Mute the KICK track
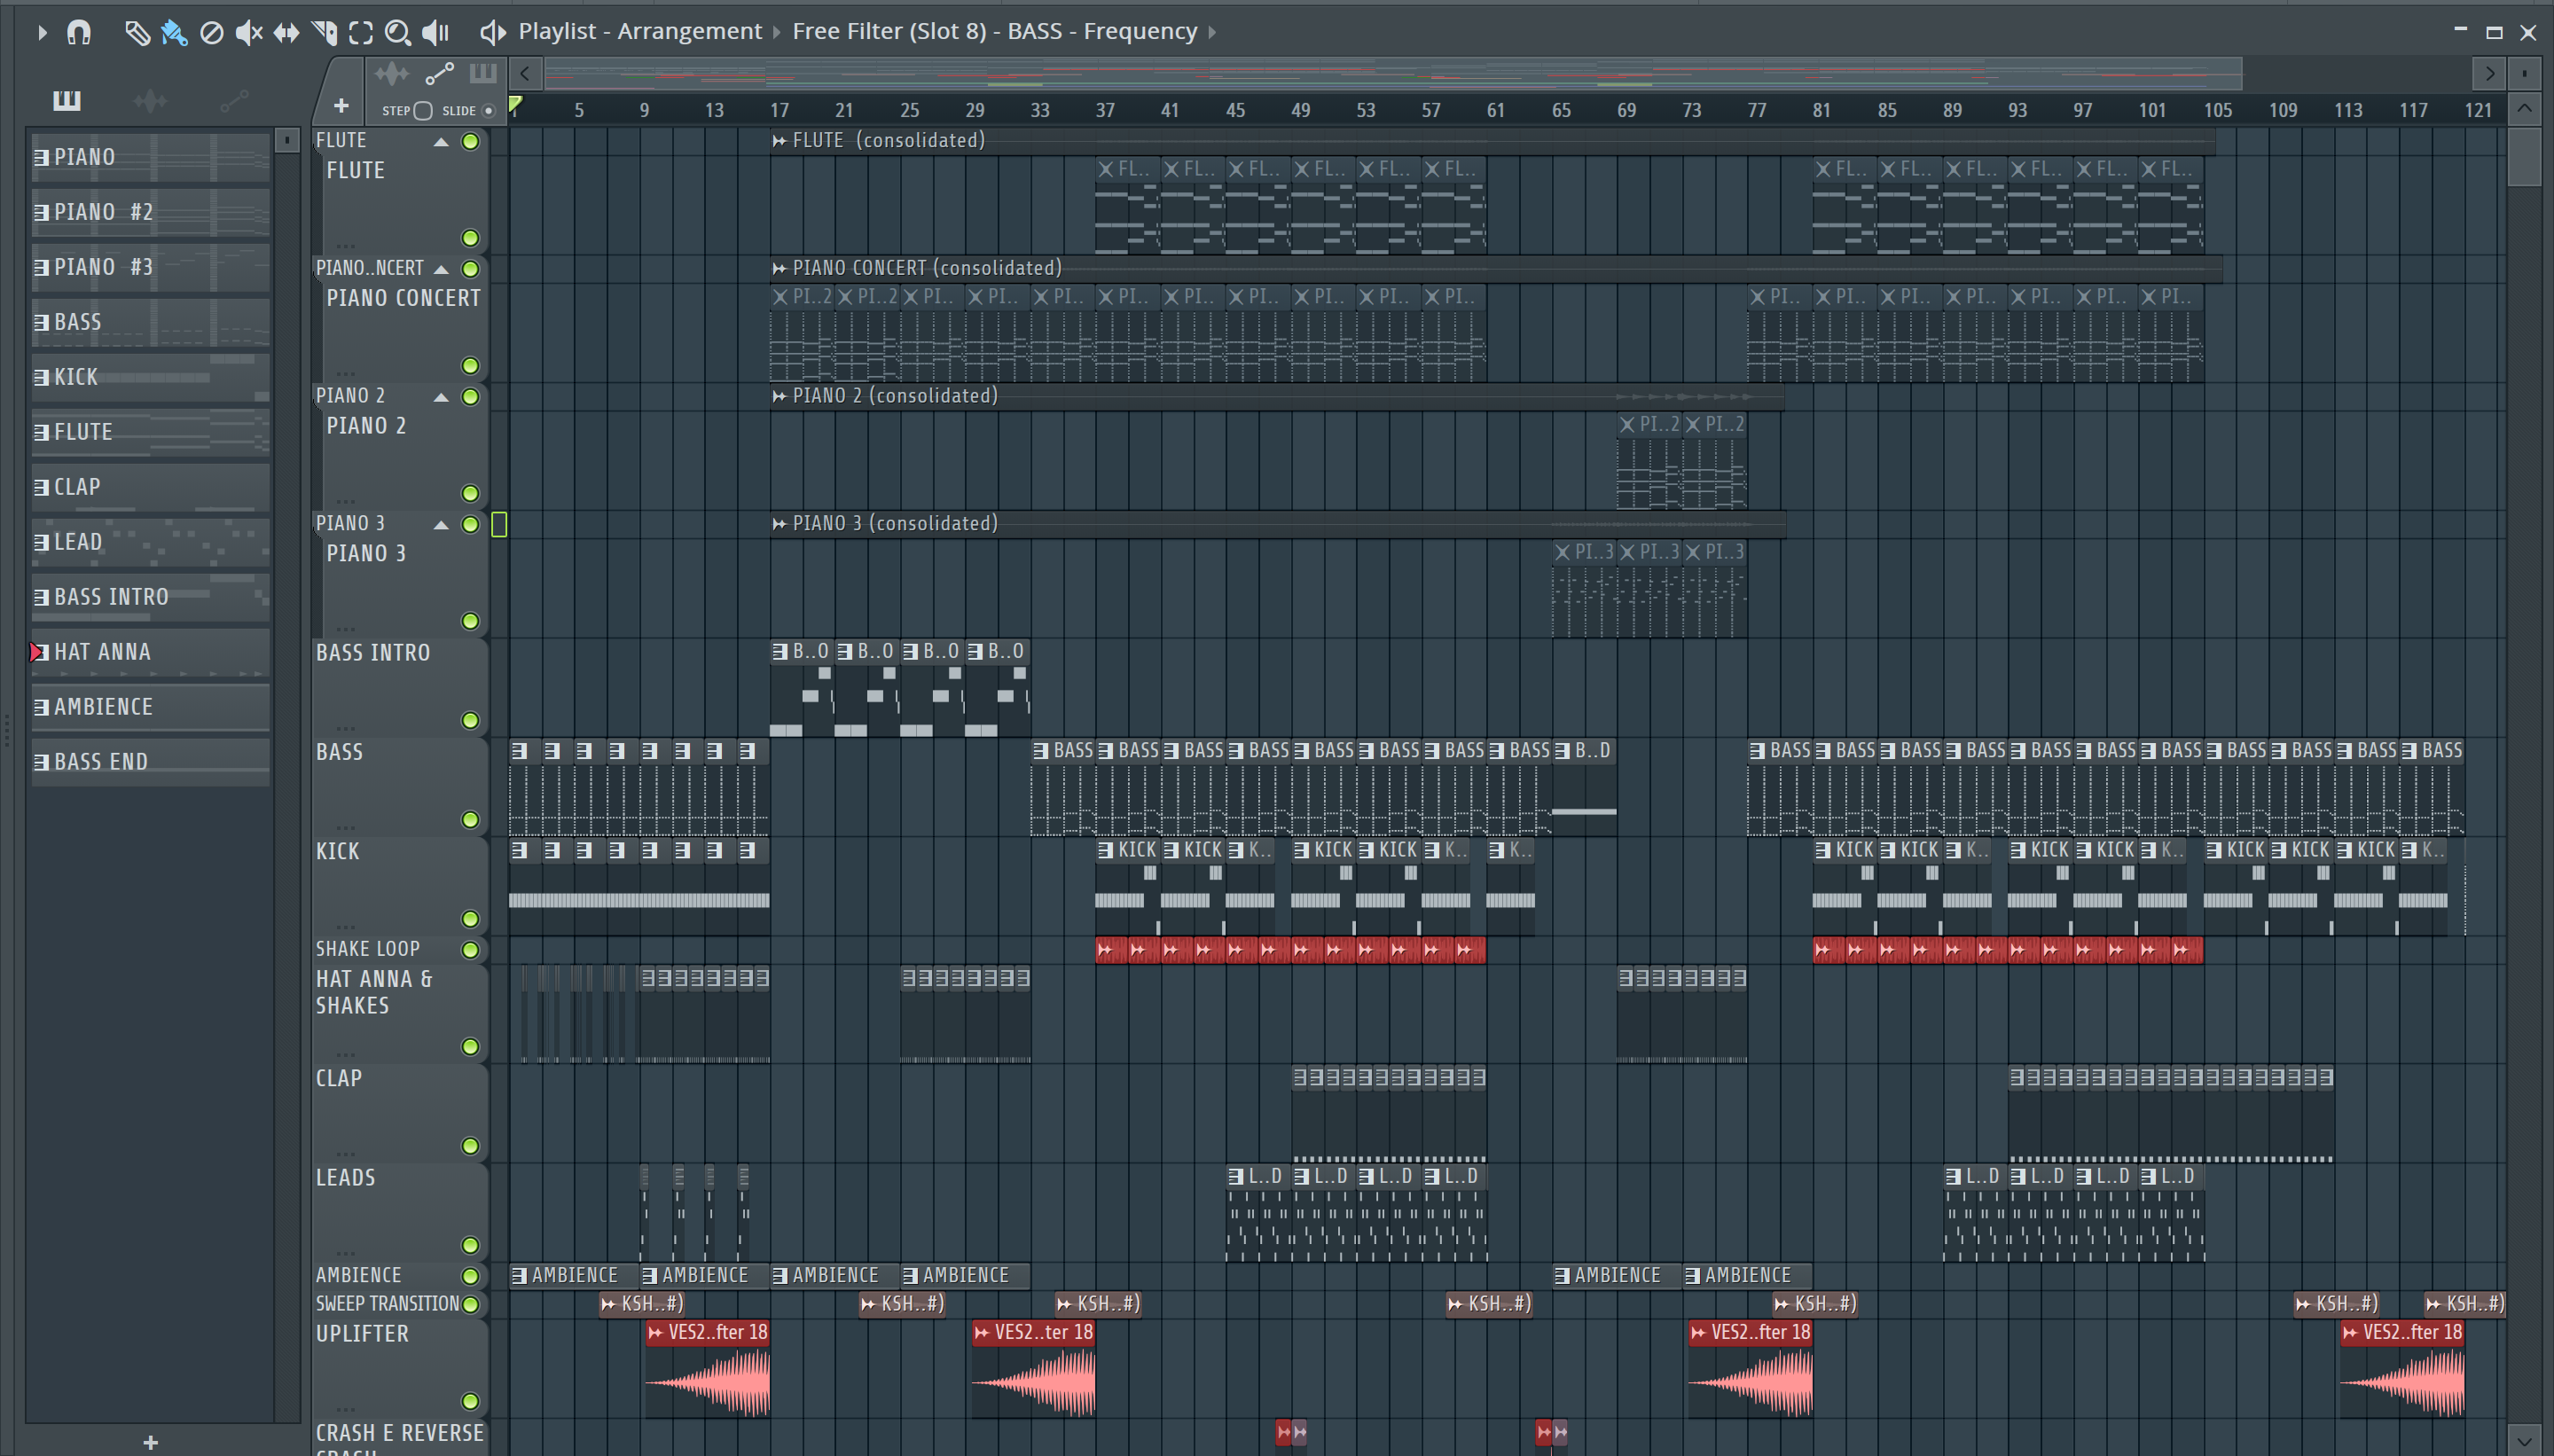Image resolution: width=2554 pixels, height=1456 pixels. point(470,918)
